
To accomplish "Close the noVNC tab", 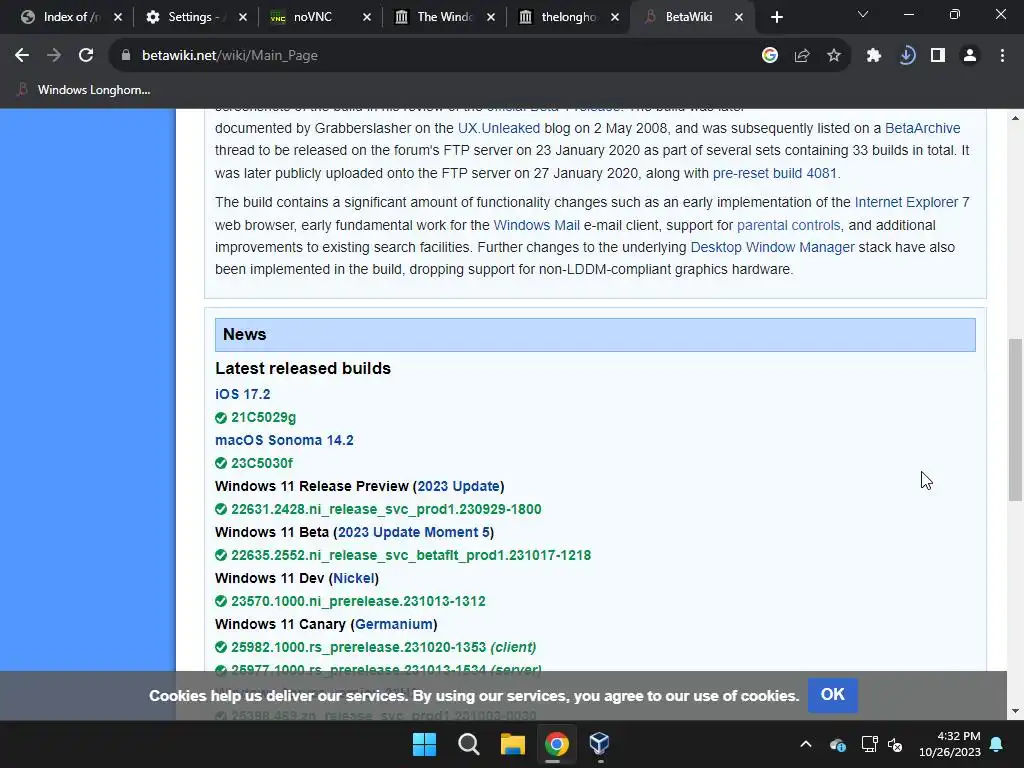I will coord(367,17).
